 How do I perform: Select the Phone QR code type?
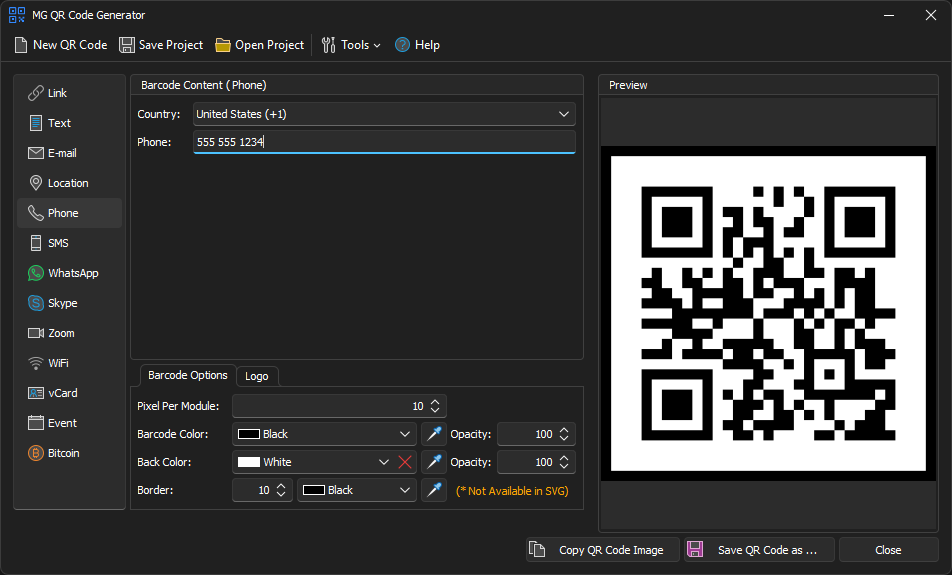[69, 213]
